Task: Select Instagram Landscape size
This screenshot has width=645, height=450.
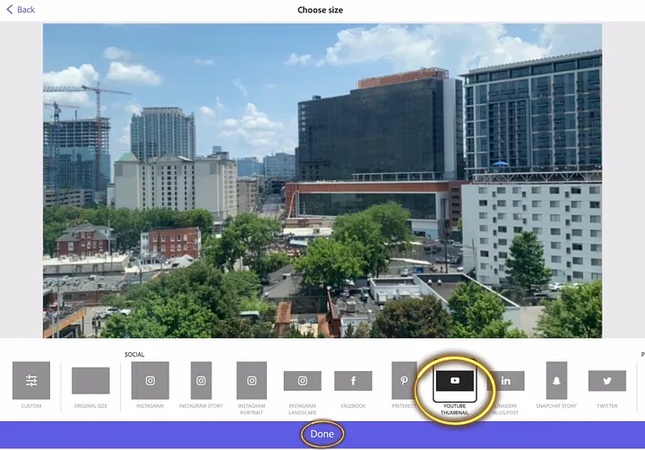Action: [302, 381]
